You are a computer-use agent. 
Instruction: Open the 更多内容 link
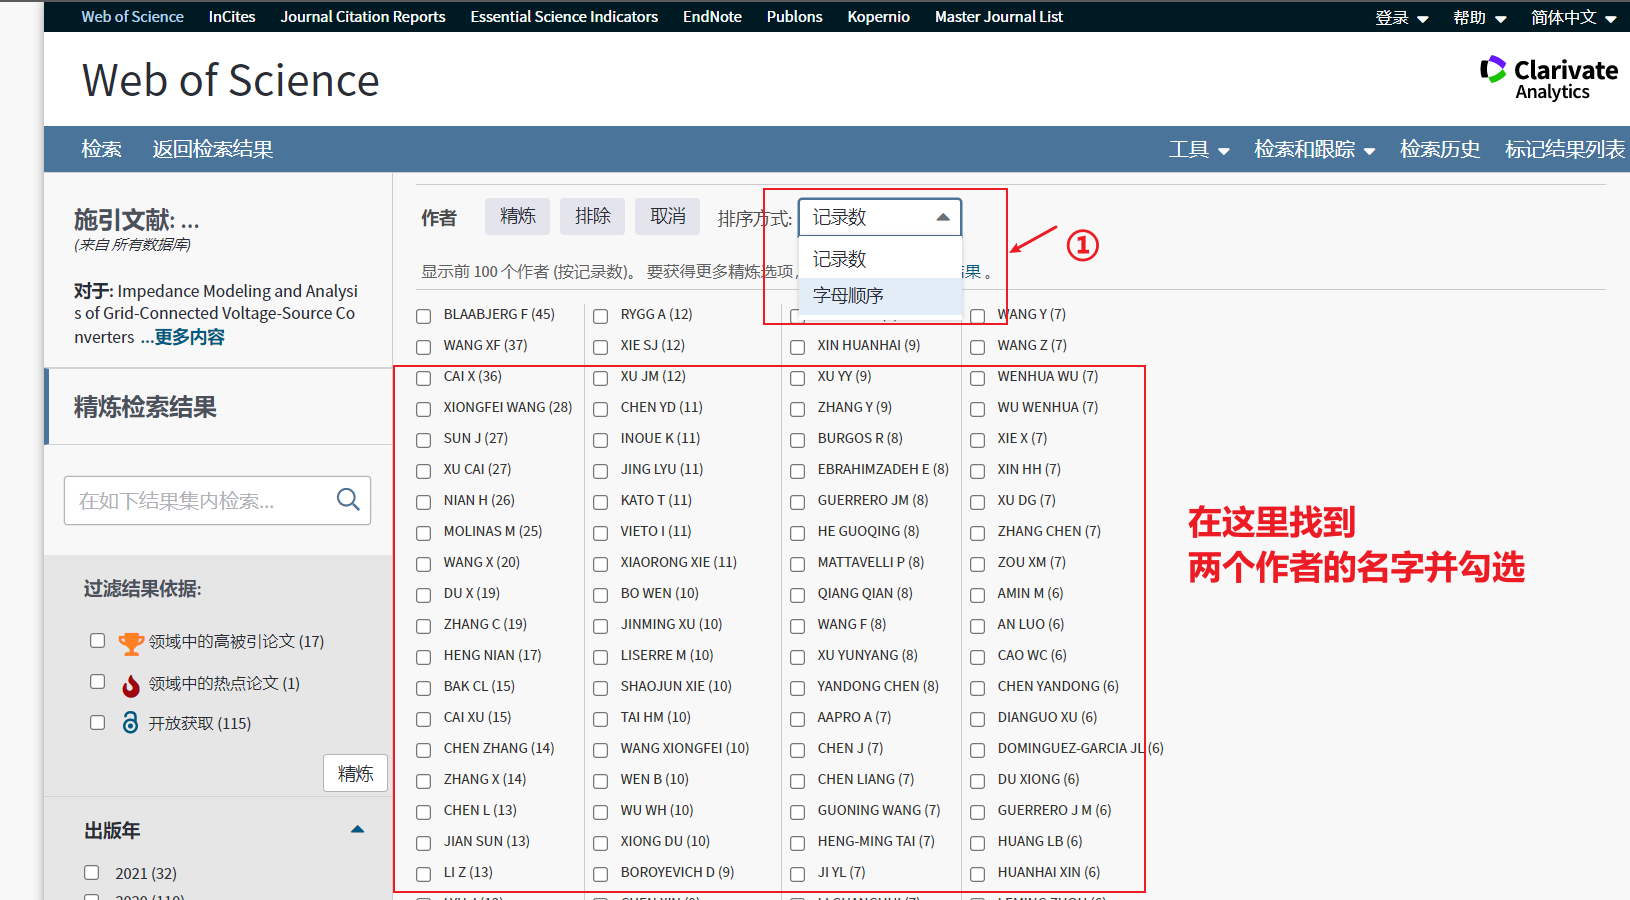click(x=190, y=337)
